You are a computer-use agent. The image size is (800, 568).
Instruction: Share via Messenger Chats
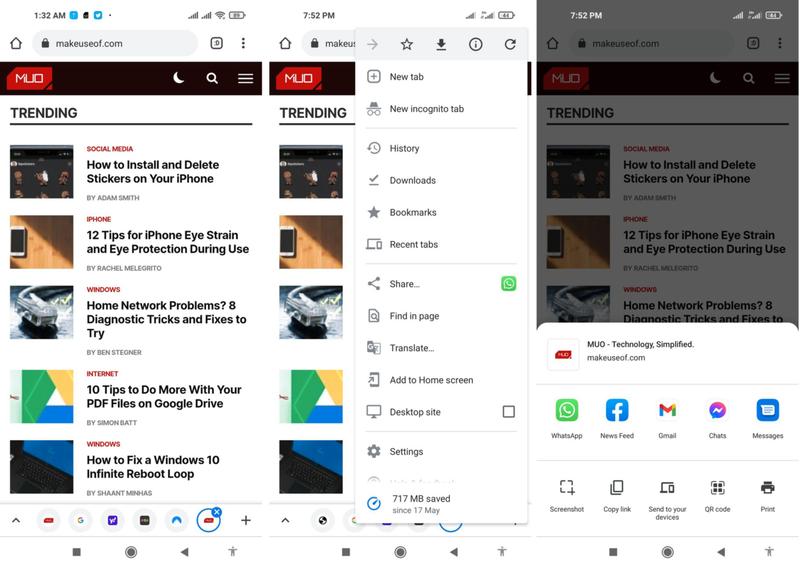click(717, 419)
